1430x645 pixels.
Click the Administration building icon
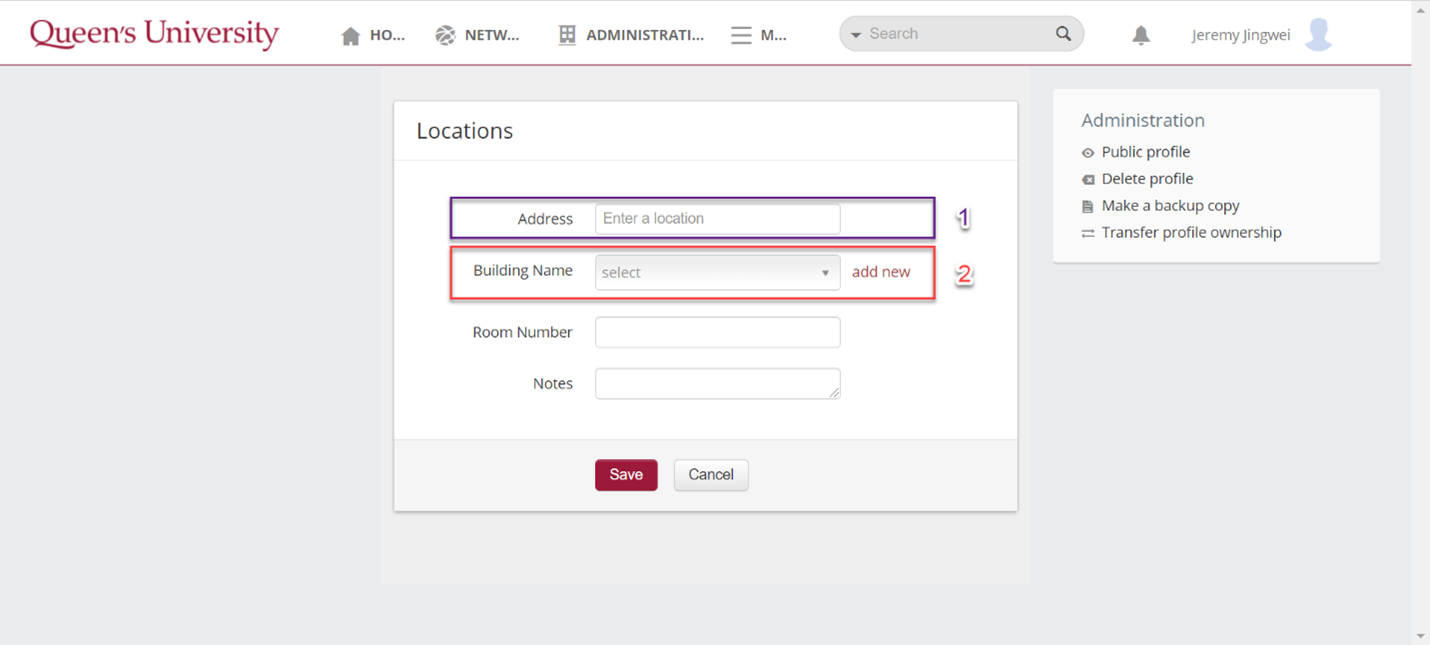click(567, 35)
